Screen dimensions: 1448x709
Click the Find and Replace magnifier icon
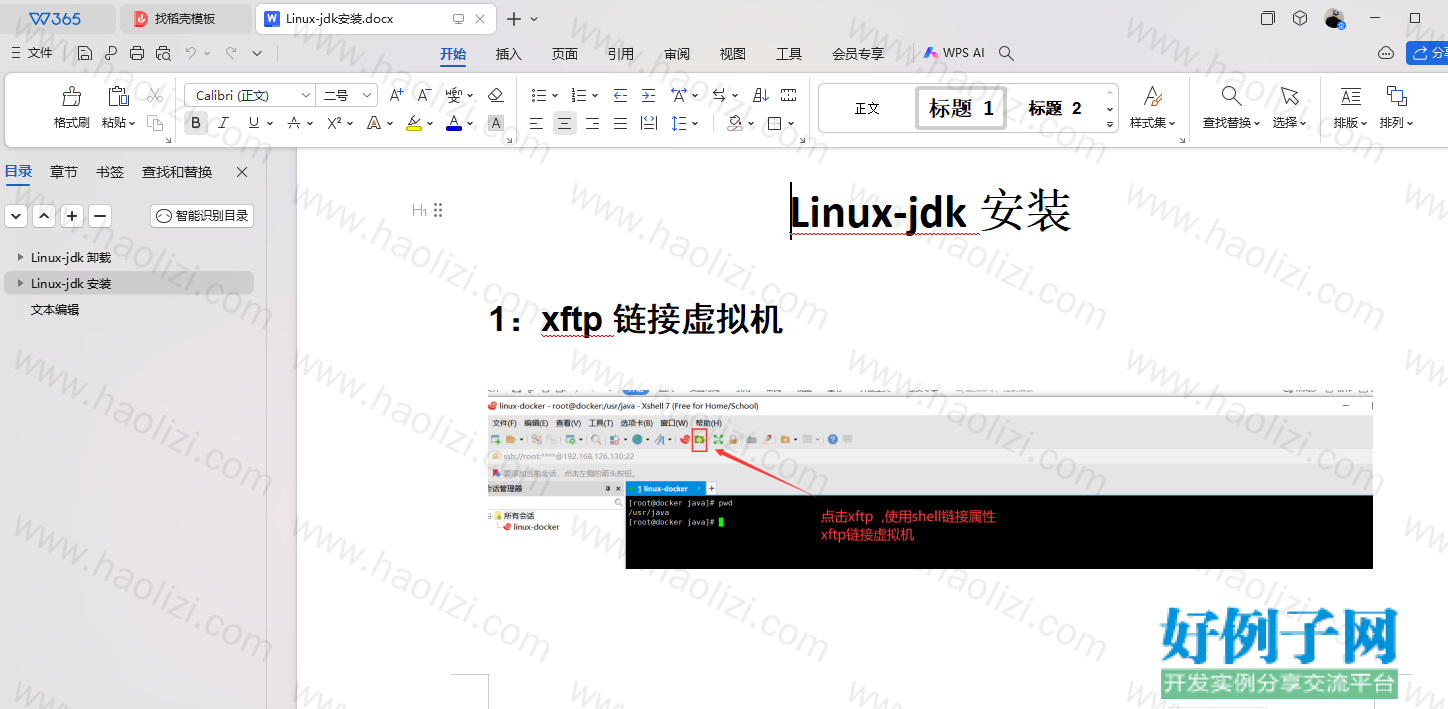pyautogui.click(x=1232, y=96)
